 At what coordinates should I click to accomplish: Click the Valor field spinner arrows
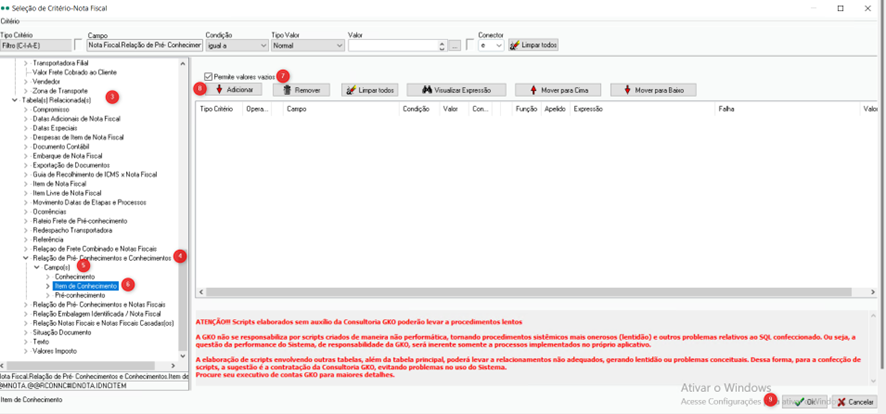point(442,46)
